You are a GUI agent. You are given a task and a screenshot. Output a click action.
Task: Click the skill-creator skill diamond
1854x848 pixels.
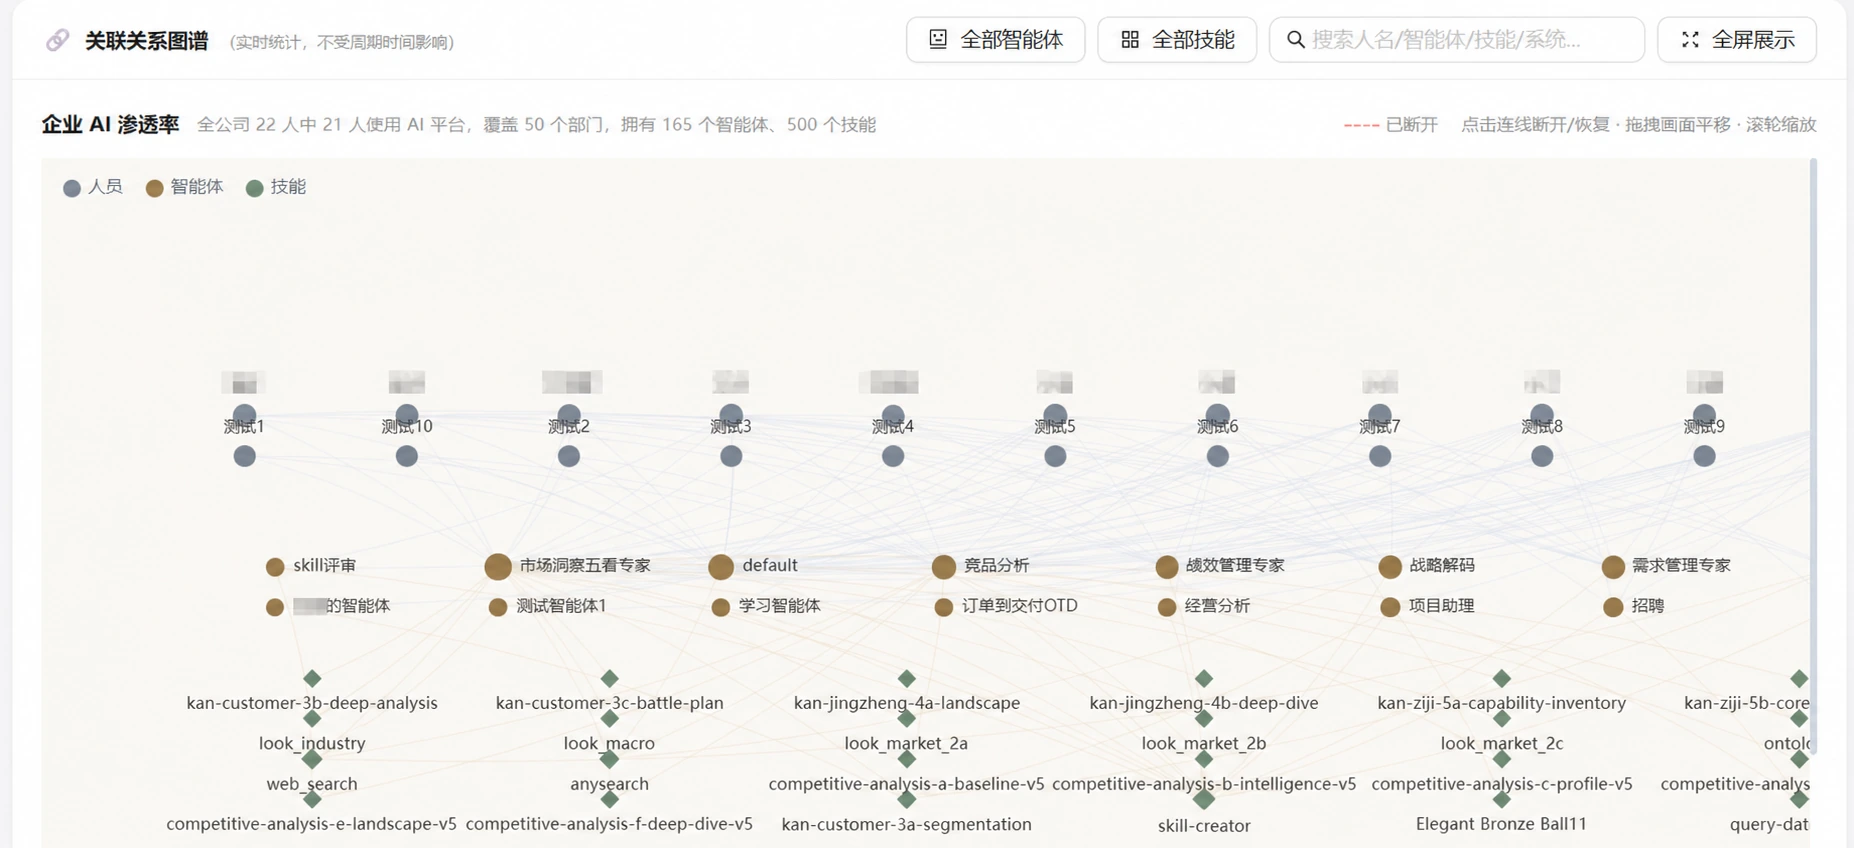point(1204,799)
